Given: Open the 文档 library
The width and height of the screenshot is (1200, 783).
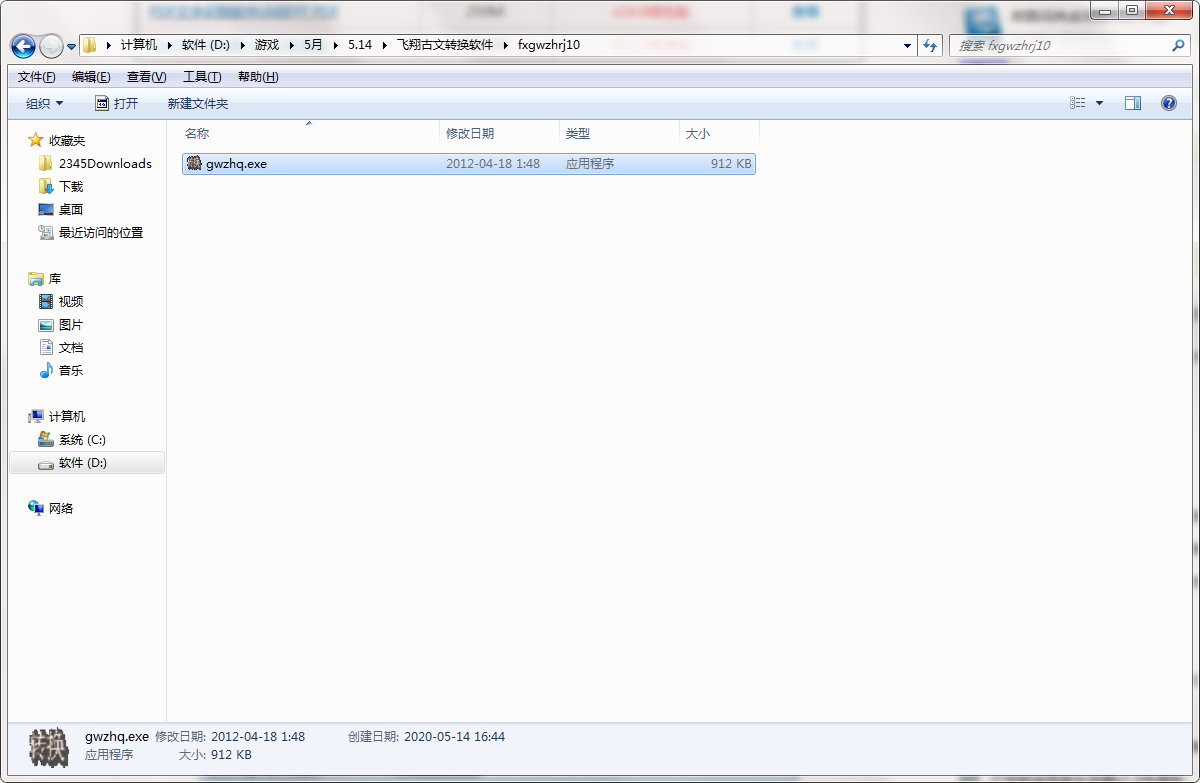Looking at the screenshot, I should pyautogui.click(x=71, y=347).
